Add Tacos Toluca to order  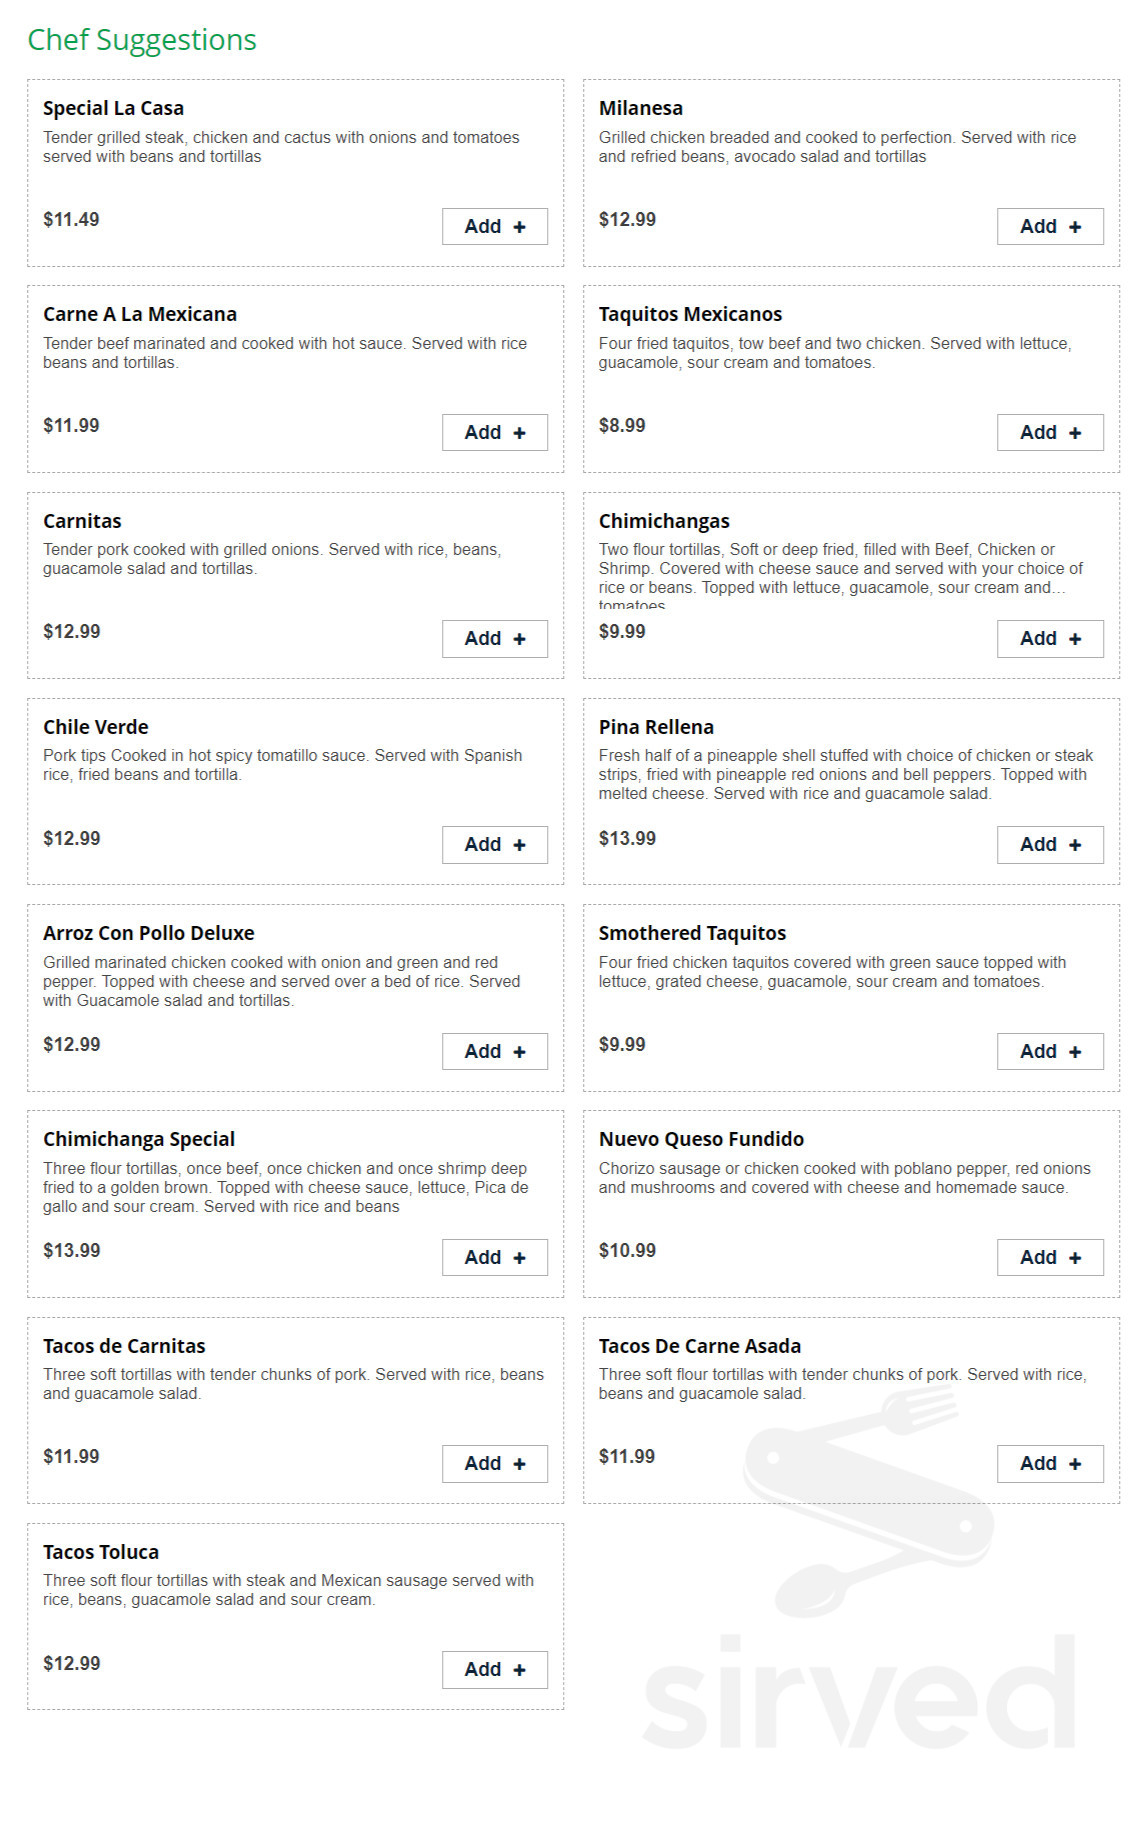[495, 1670]
